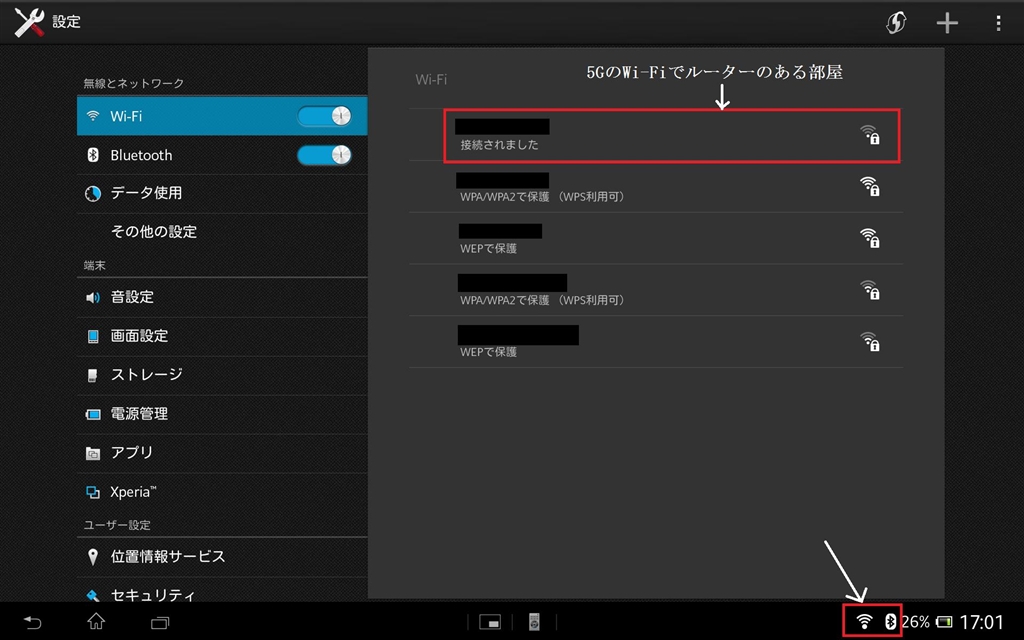Tap the data usage pie icon
This screenshot has width=1024, height=640.
pyautogui.click(x=93, y=193)
